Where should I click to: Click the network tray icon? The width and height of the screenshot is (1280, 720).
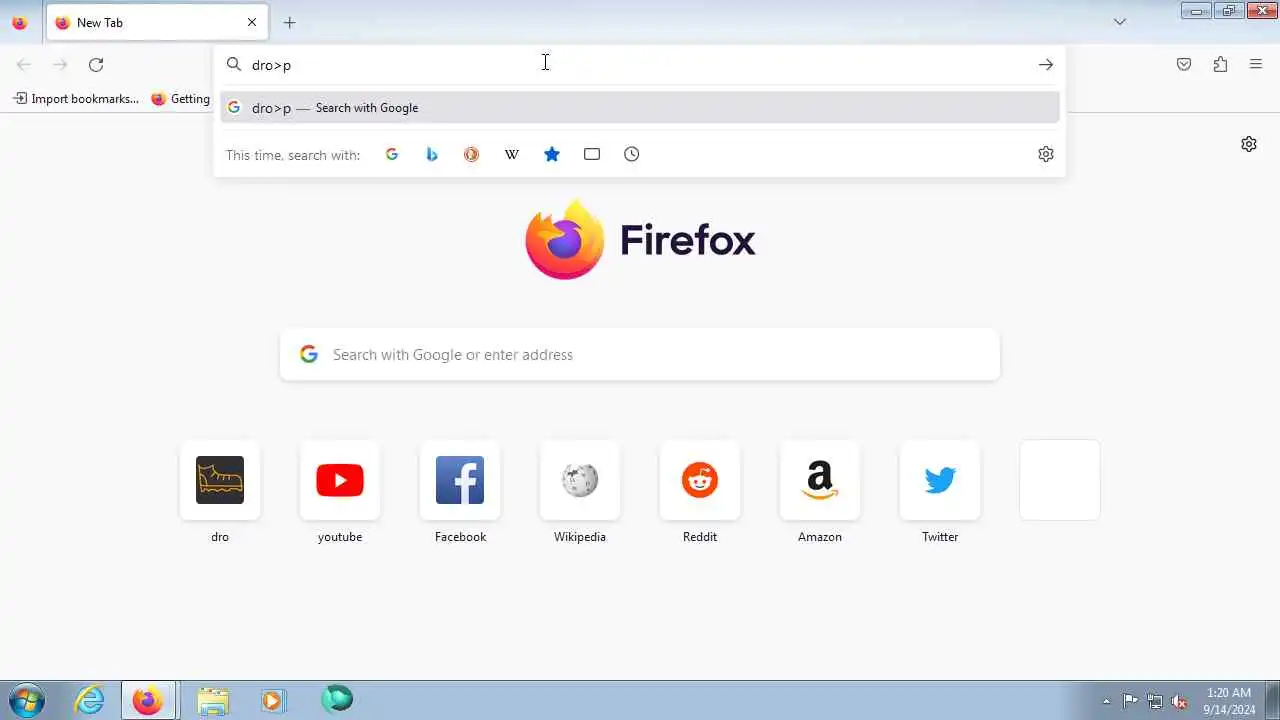pos(1155,701)
